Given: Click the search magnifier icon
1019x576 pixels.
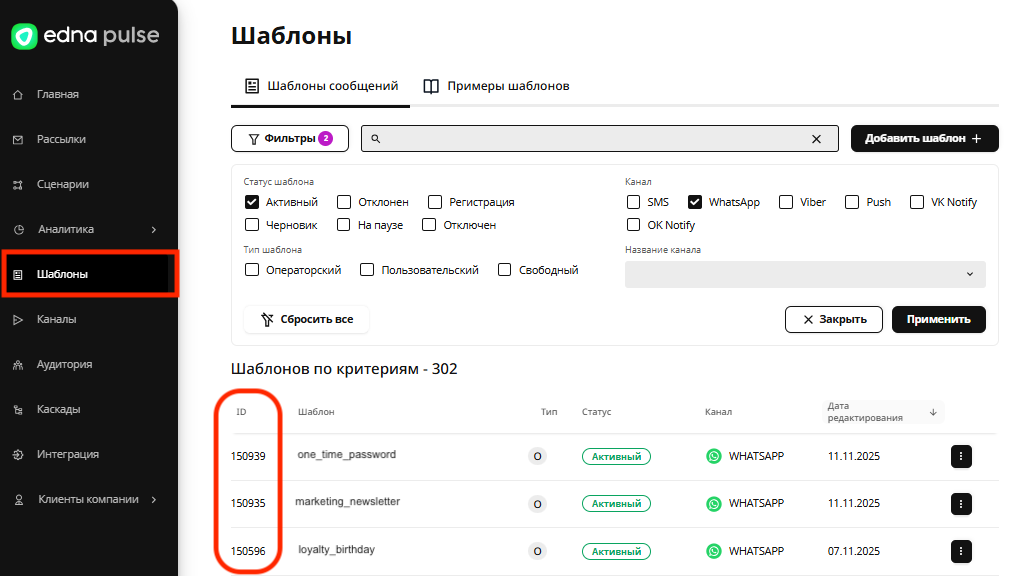Looking at the screenshot, I should 376,138.
